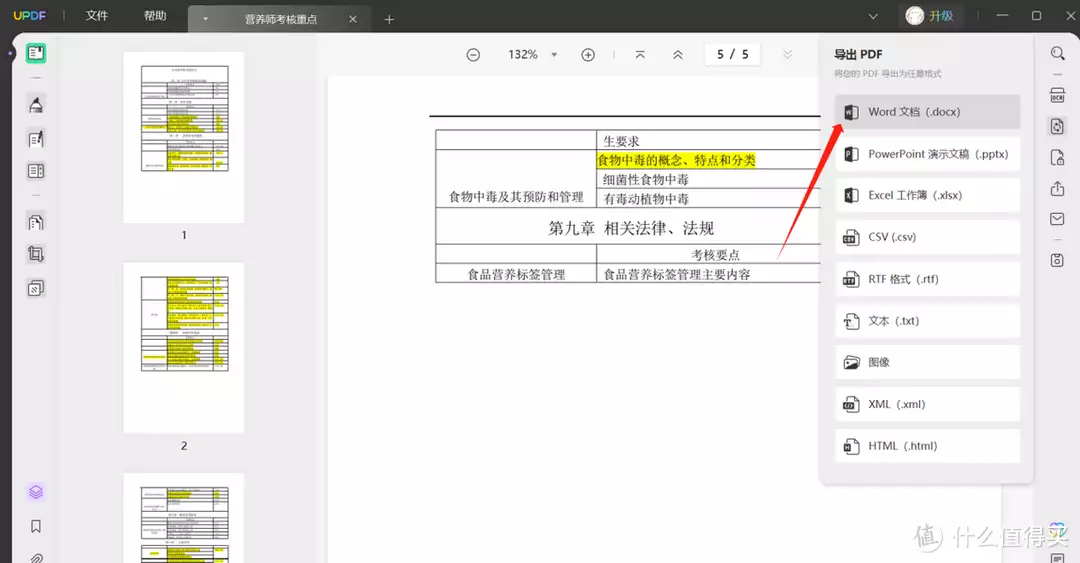Open the Reader mode icon in left sidebar
The image size is (1080, 563).
pos(36,54)
